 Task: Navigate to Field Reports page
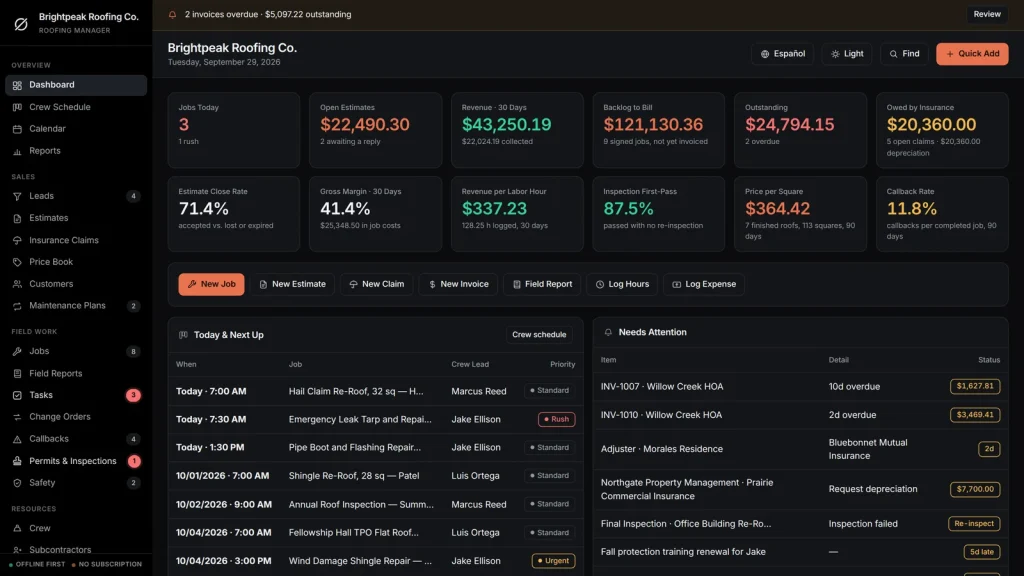coord(76,374)
